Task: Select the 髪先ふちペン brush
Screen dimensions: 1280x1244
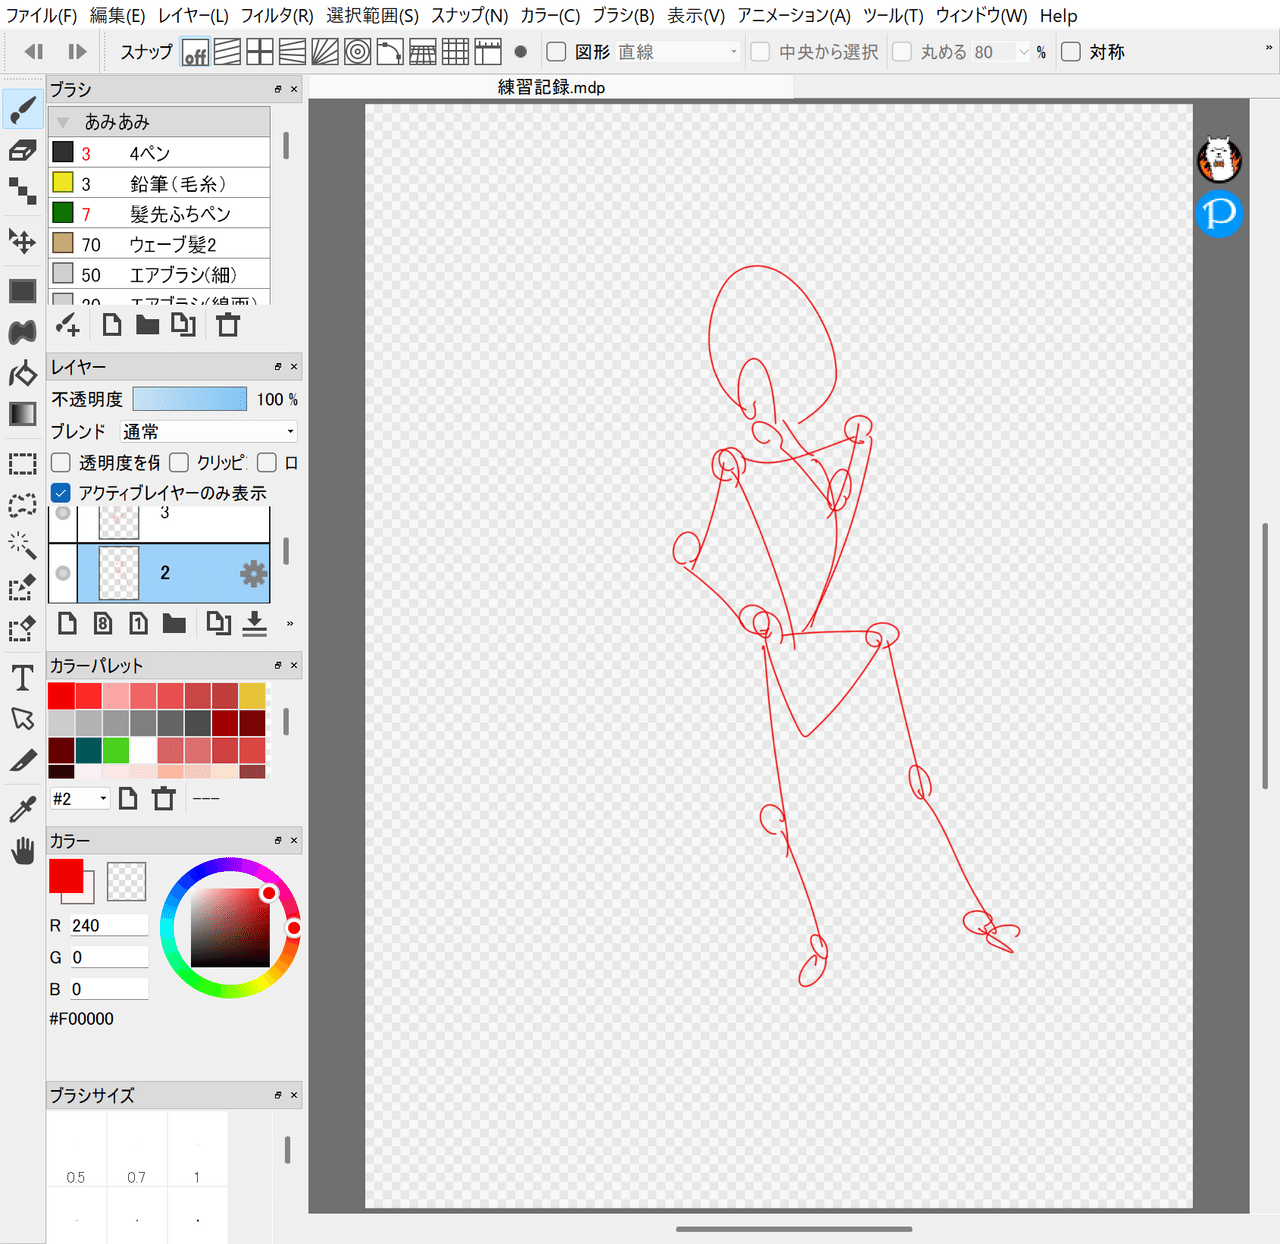Action: (159, 214)
